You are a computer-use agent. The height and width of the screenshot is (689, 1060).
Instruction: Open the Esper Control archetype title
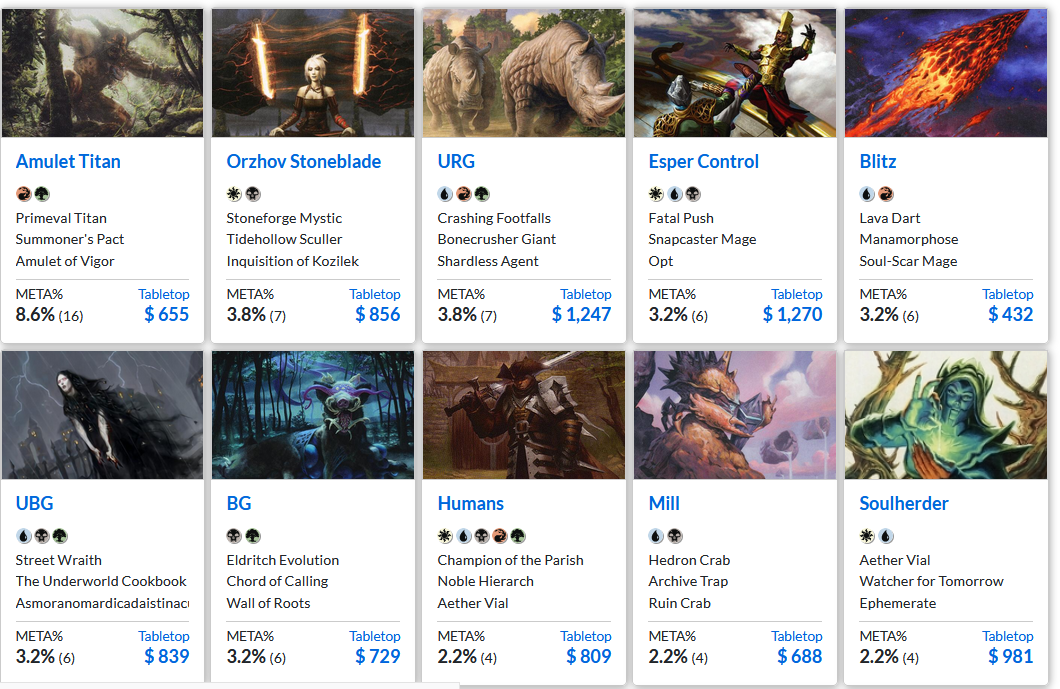[x=703, y=161]
